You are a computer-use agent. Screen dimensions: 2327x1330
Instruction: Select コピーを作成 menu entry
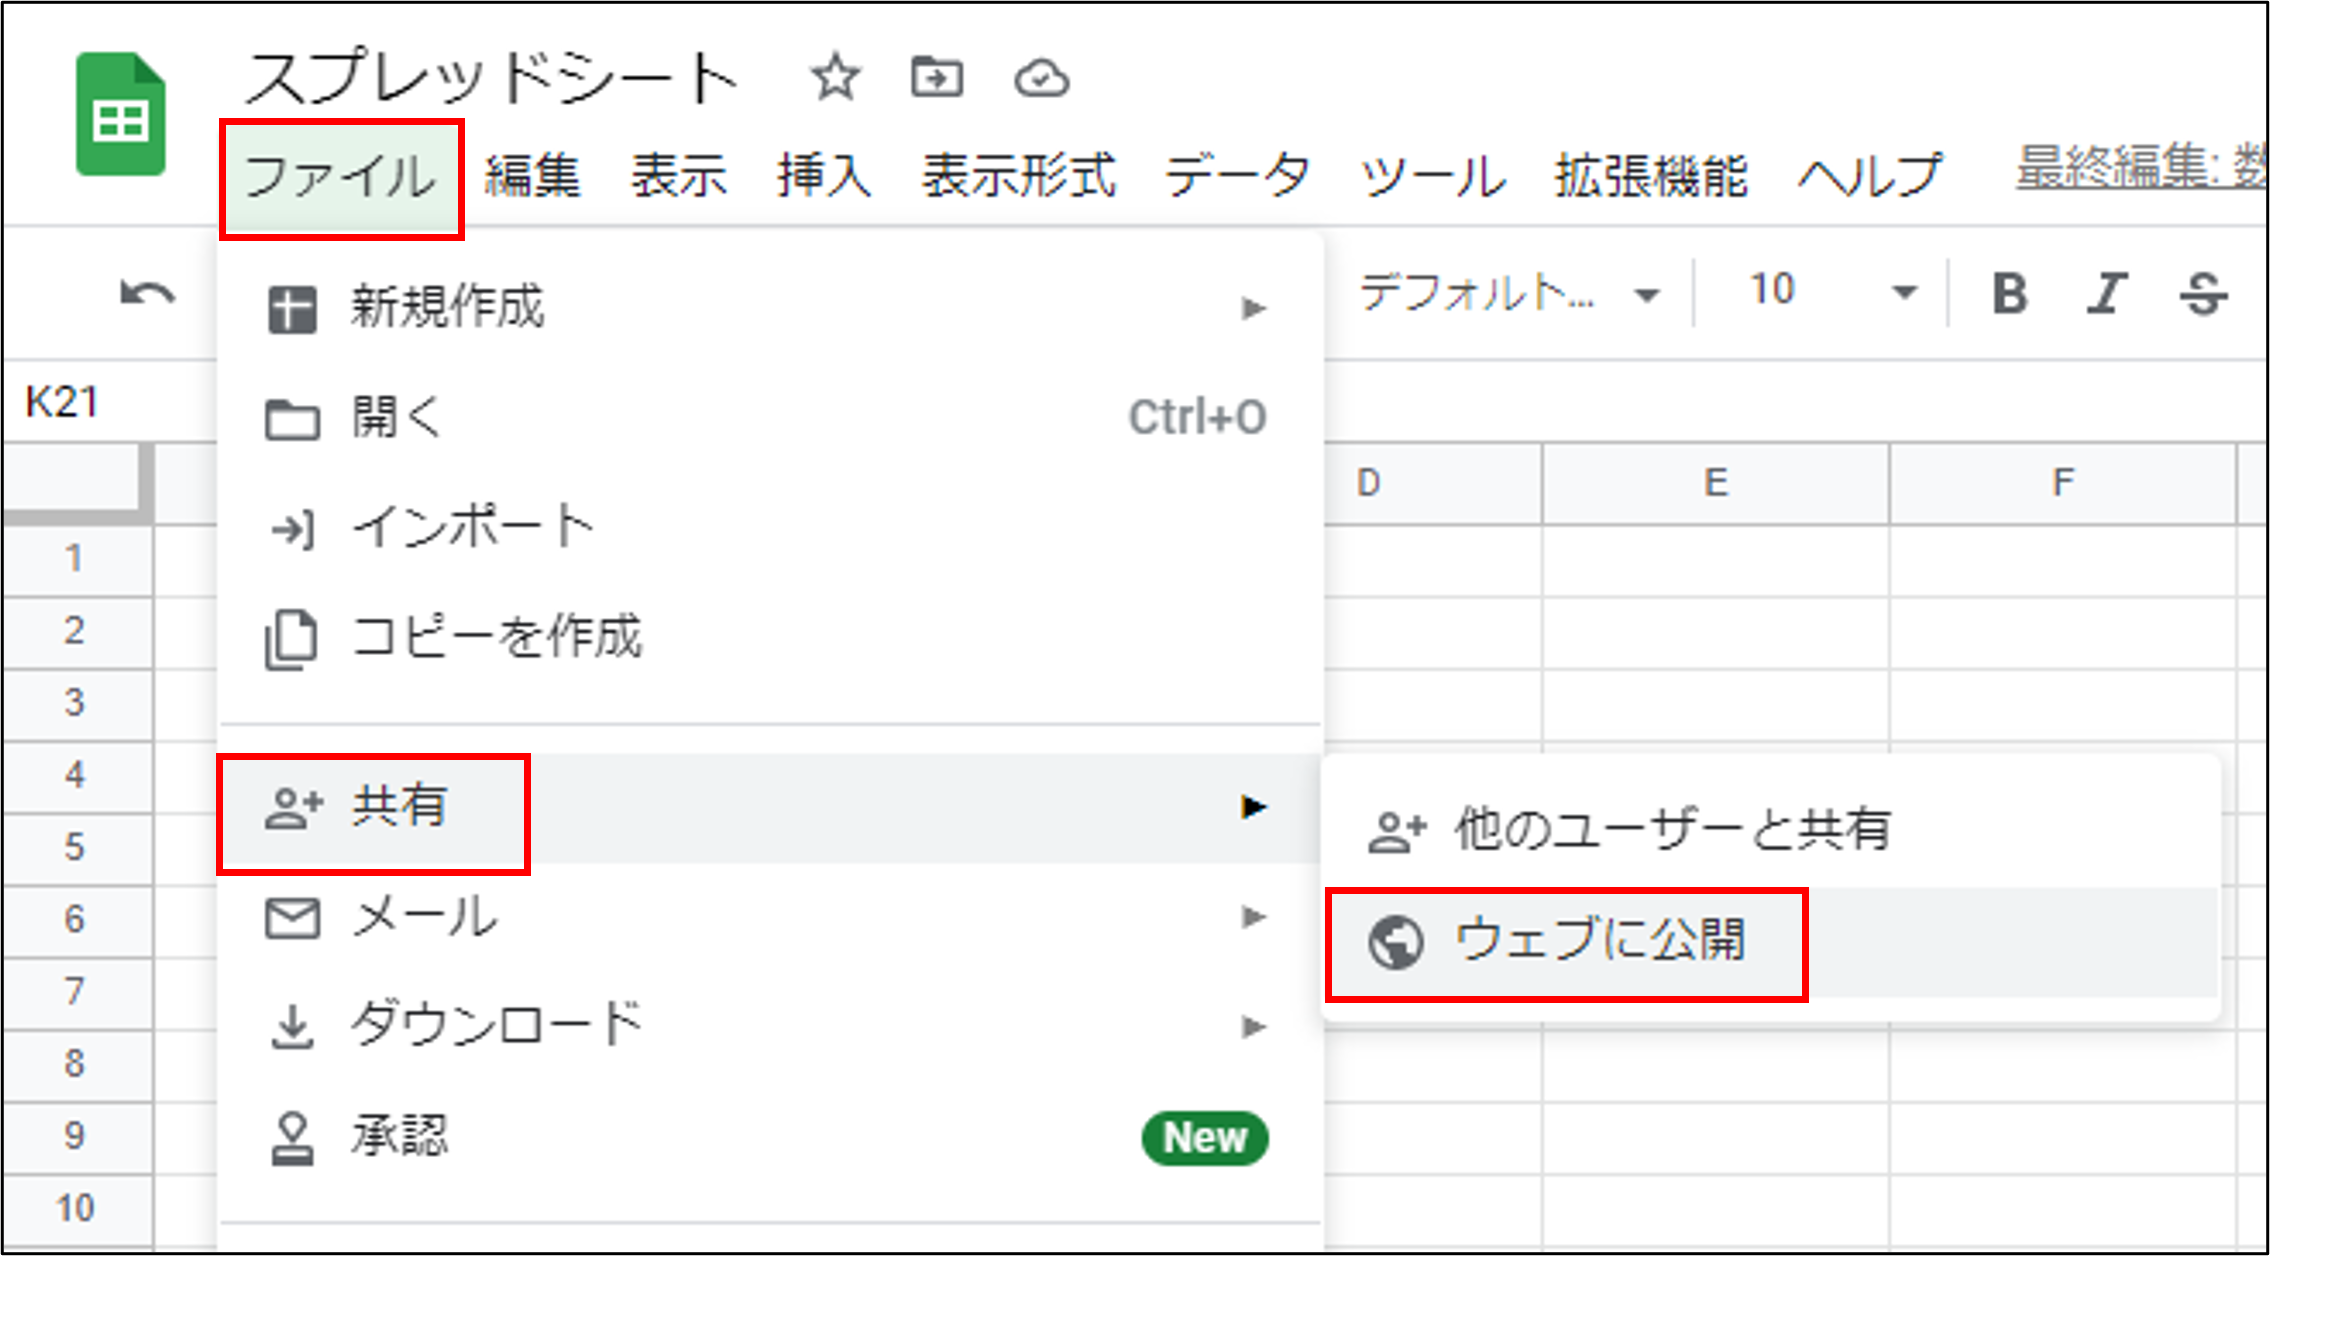[496, 637]
